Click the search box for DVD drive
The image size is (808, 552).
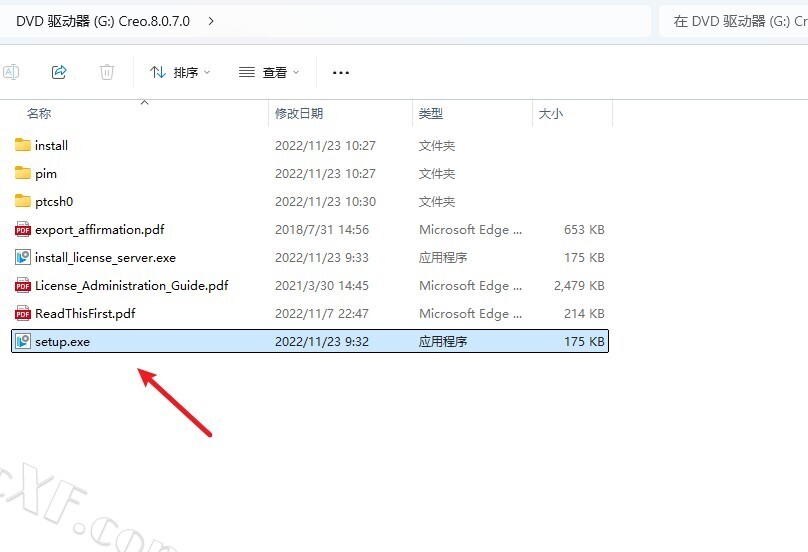coord(734,21)
